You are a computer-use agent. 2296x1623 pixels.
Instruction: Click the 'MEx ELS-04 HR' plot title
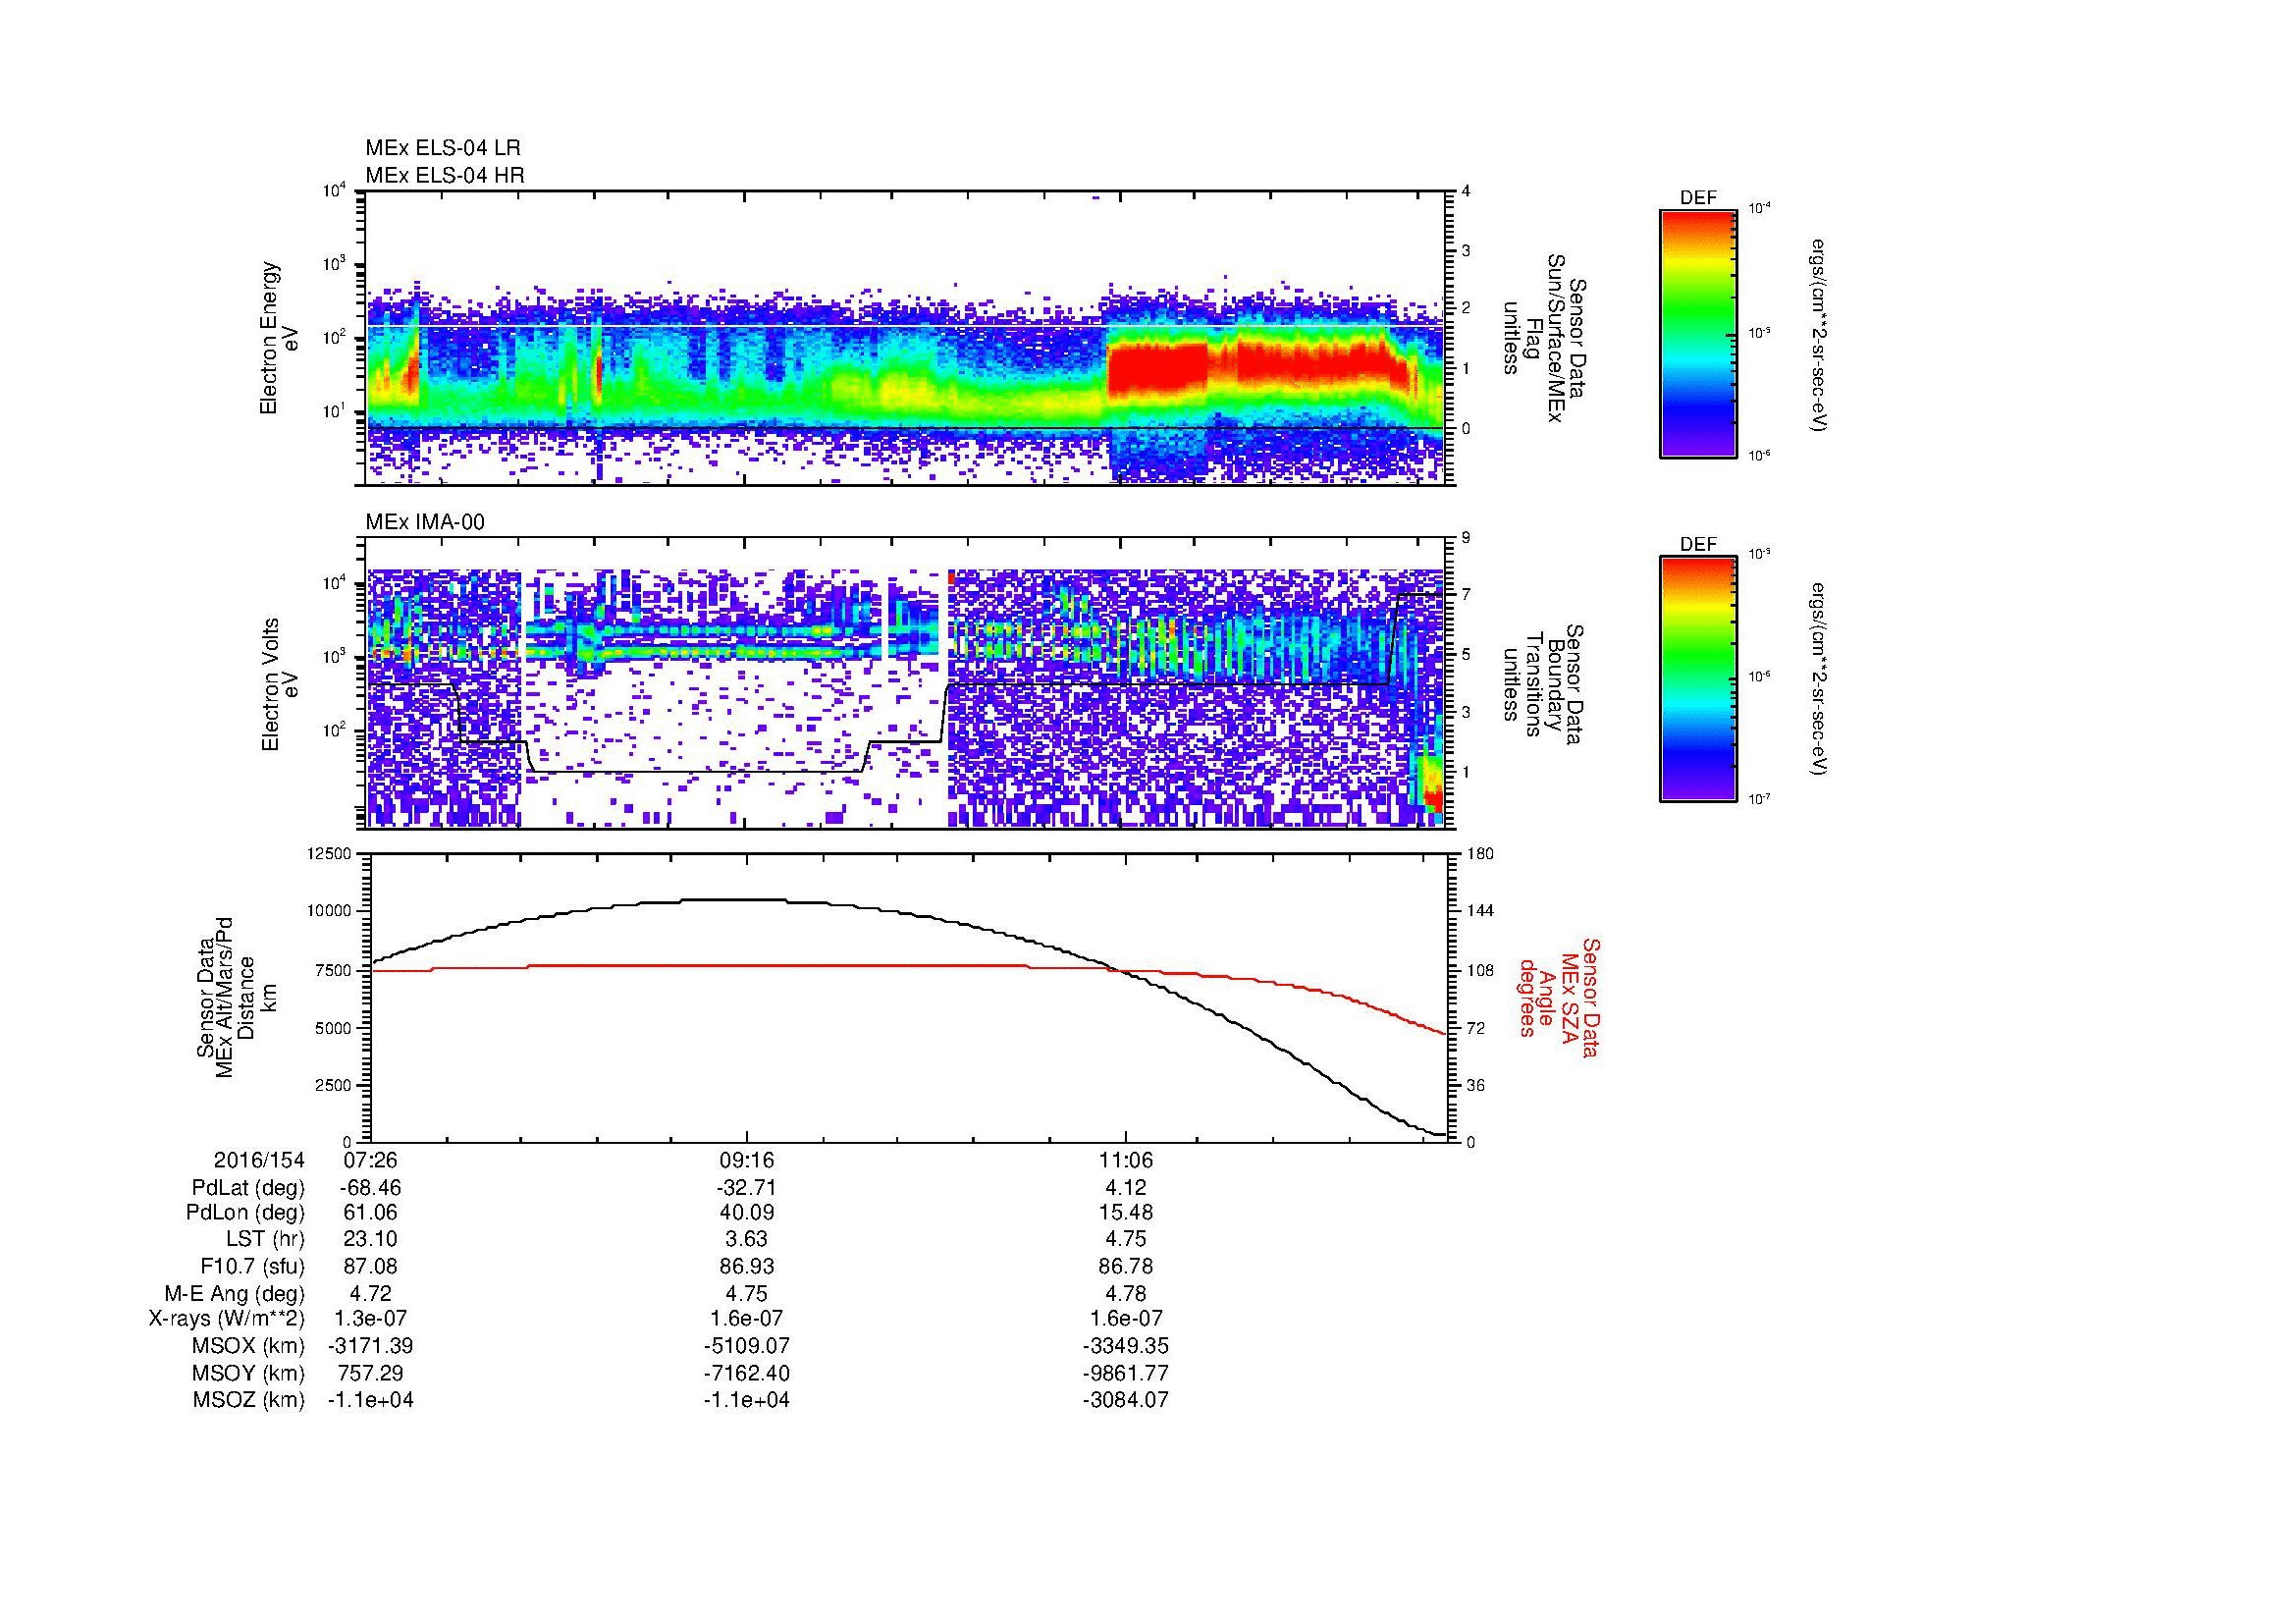(x=445, y=175)
